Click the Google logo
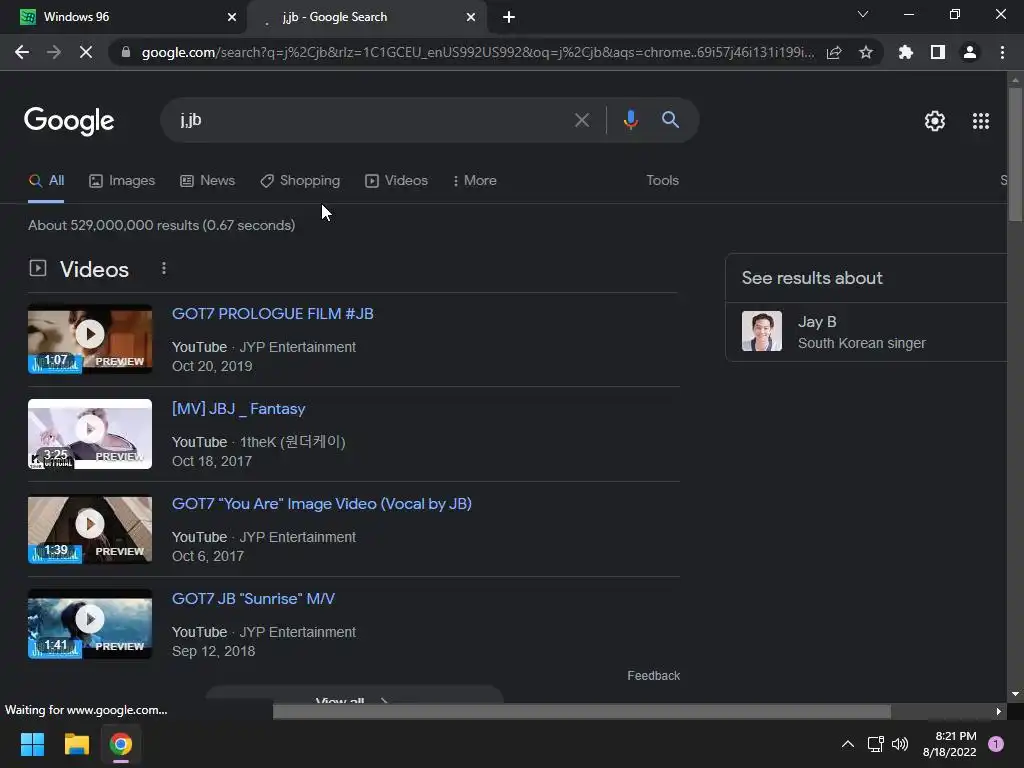Screen dimensions: 1024x768 tap(69, 121)
